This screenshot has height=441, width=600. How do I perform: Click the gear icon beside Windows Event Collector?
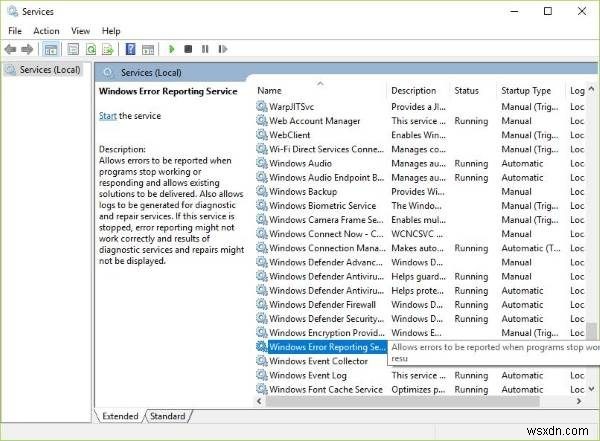click(x=262, y=361)
